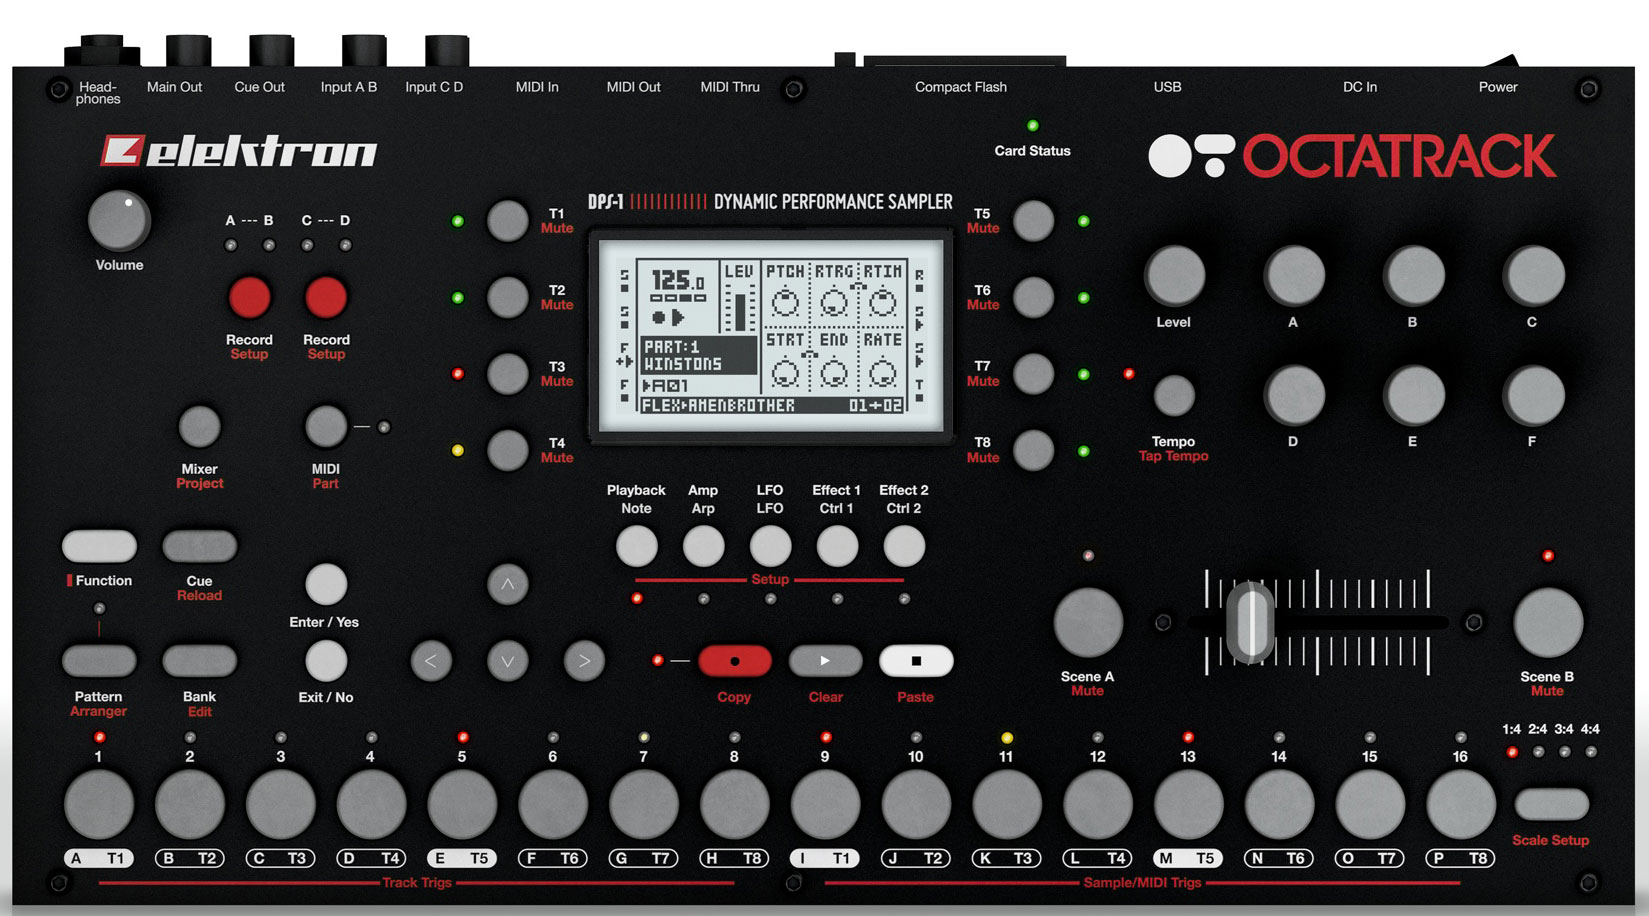Activate trig key 9 (I T1)

pos(825,804)
